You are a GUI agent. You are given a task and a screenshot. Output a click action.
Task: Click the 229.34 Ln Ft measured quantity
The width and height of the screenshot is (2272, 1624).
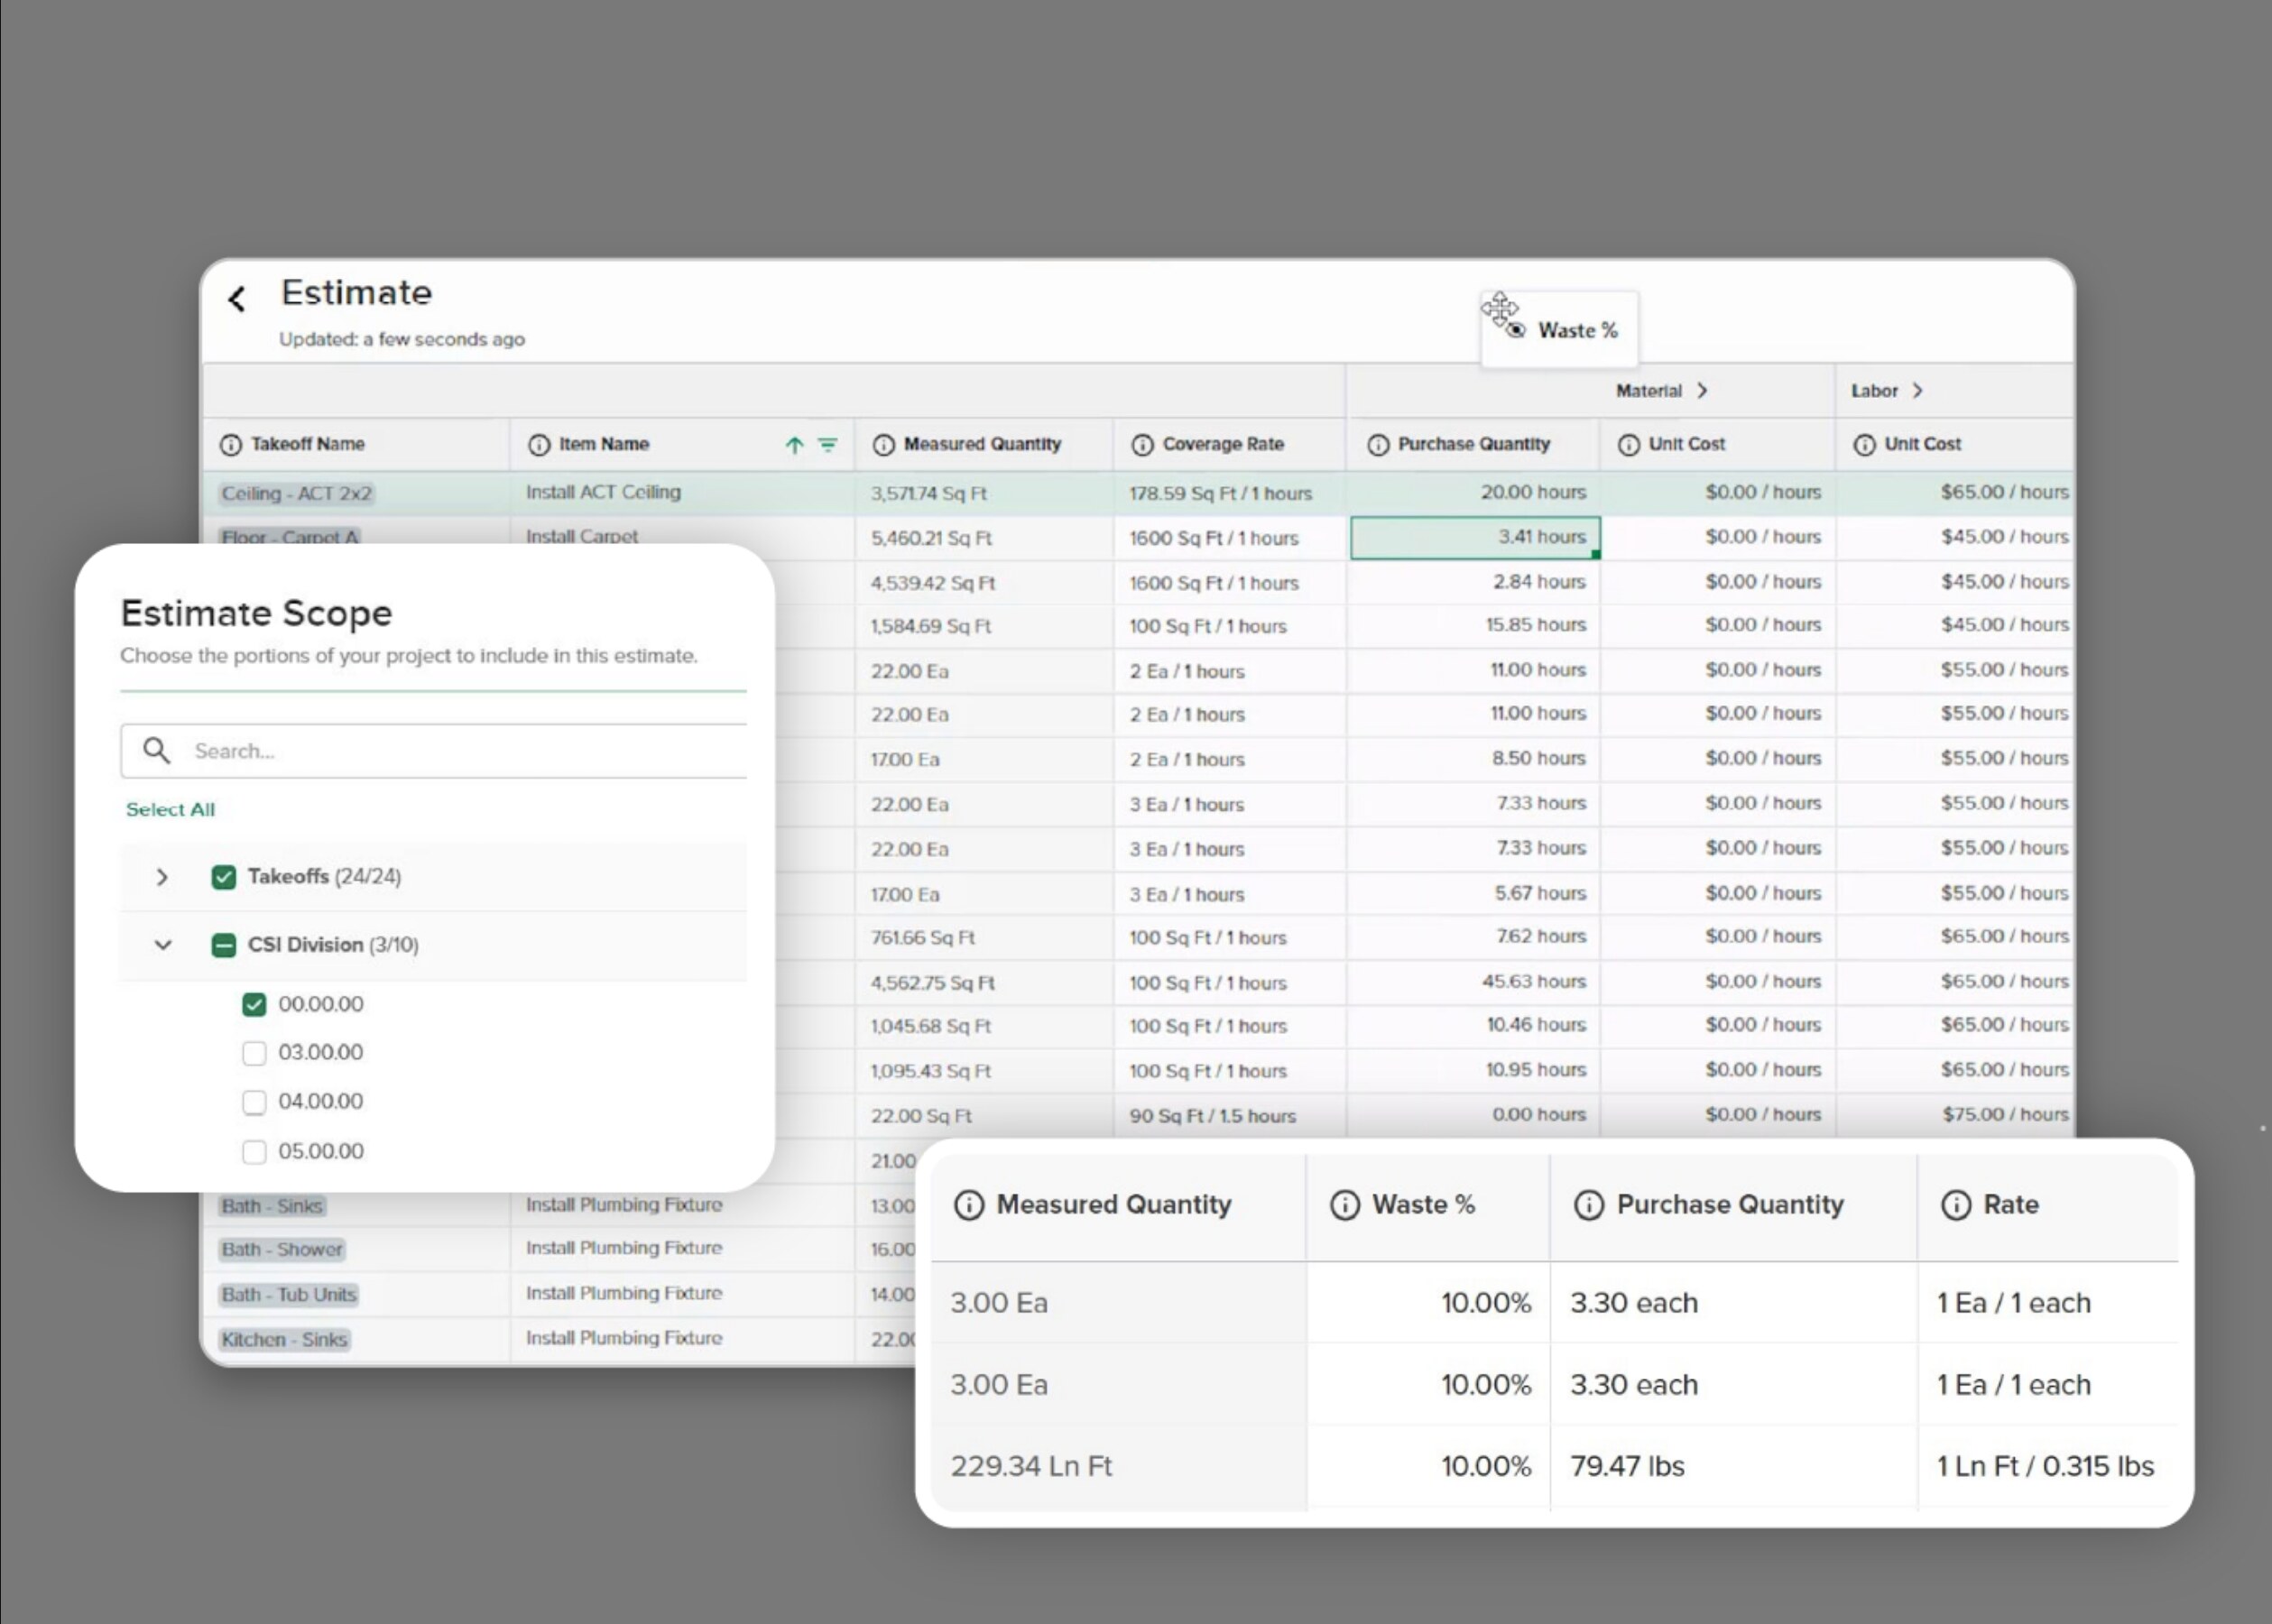(x=1031, y=1467)
